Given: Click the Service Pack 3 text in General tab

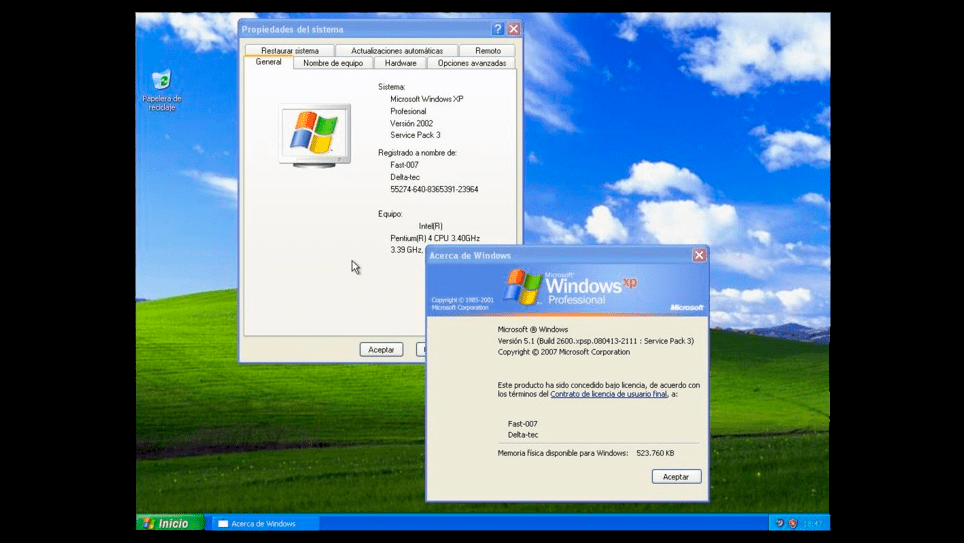Looking at the screenshot, I should pyautogui.click(x=415, y=135).
